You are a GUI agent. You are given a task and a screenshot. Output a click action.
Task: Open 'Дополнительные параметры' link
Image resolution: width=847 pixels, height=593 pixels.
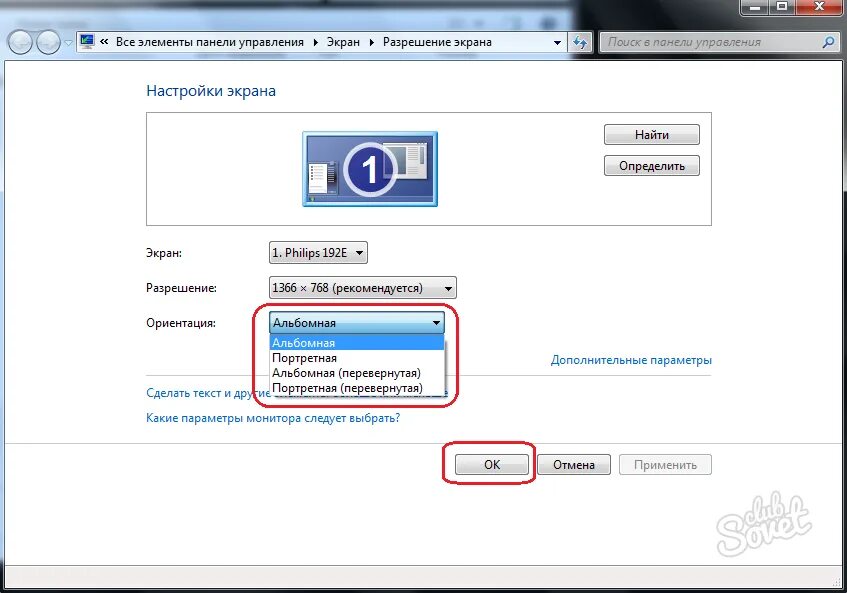pyautogui.click(x=631, y=360)
